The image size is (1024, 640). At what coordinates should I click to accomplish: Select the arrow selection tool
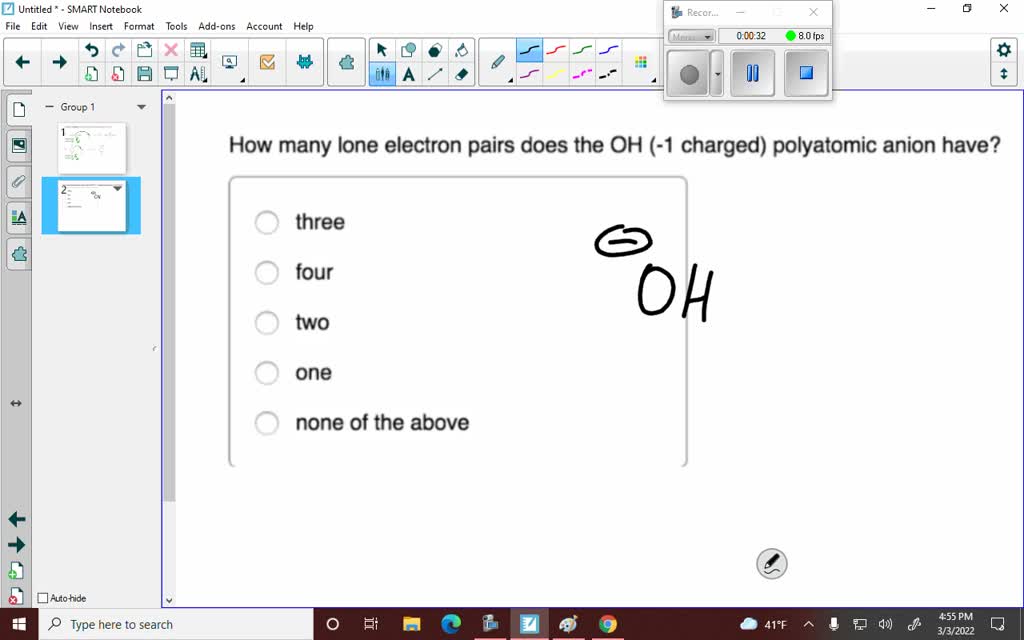[x=382, y=48]
